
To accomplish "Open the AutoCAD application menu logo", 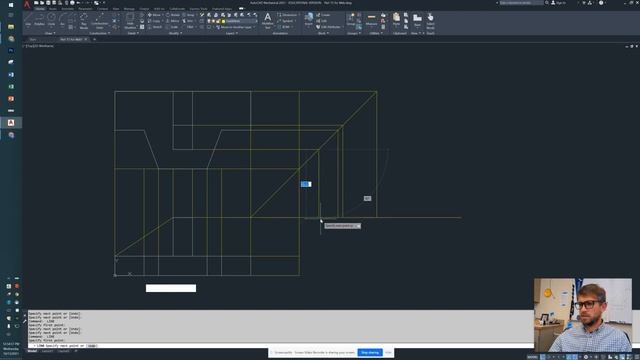I will (x=27, y=4).
